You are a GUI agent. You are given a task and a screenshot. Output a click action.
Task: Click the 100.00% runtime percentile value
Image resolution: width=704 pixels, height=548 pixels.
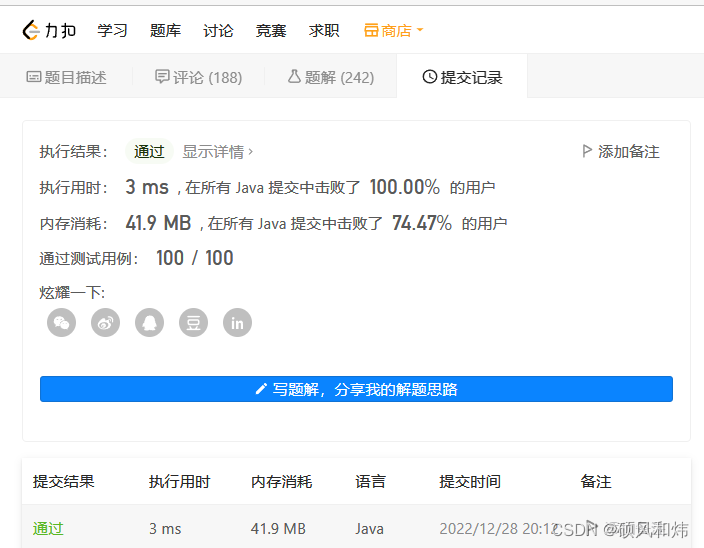coord(405,187)
